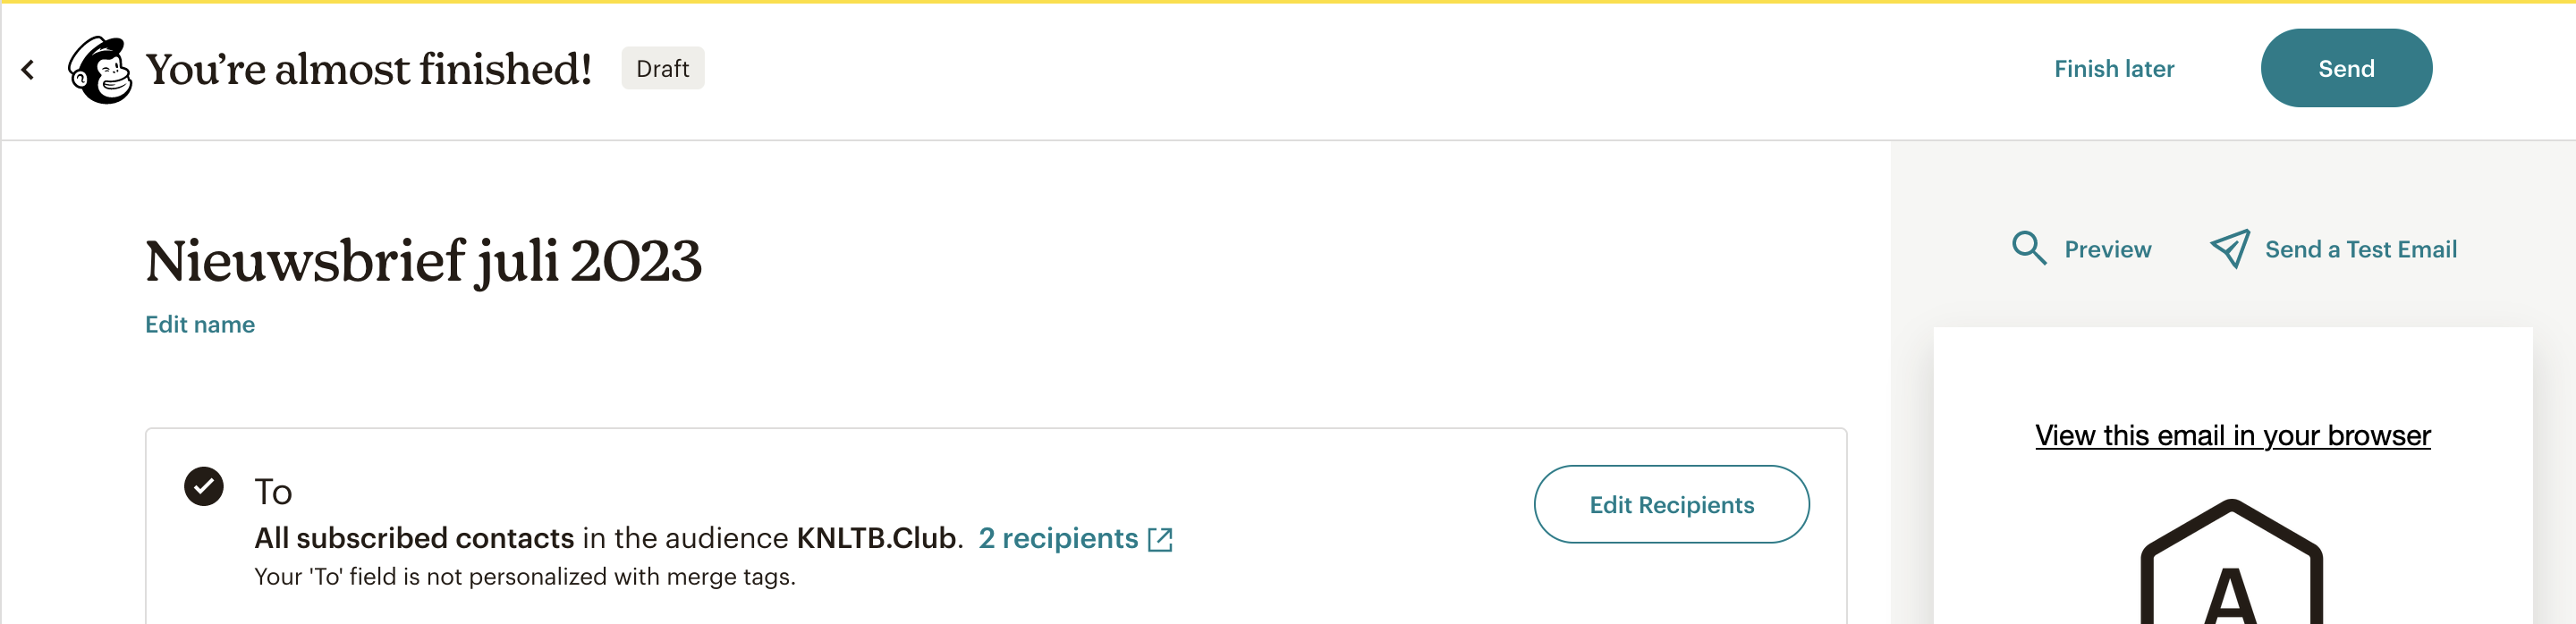
Task: Click the external link icon beside recipients
Action: (x=1160, y=540)
